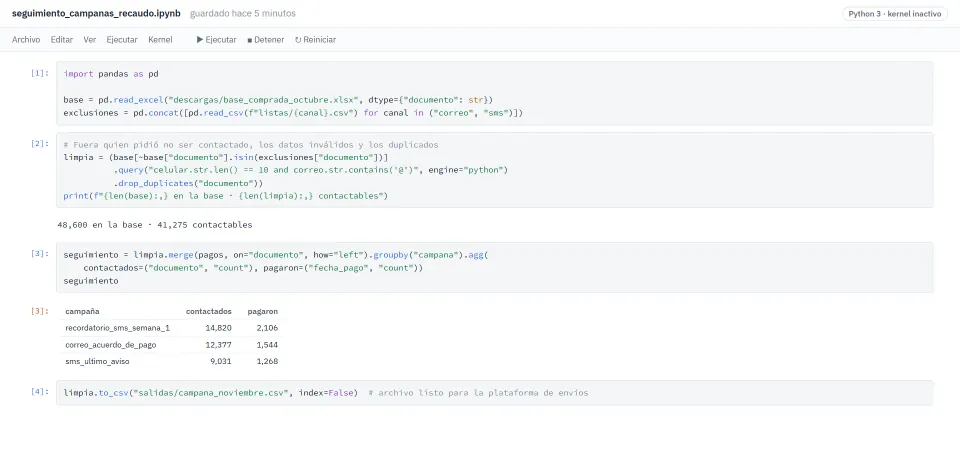Click row 'recordatorio_sms_semana_1'
960x476 pixels.
coord(170,328)
